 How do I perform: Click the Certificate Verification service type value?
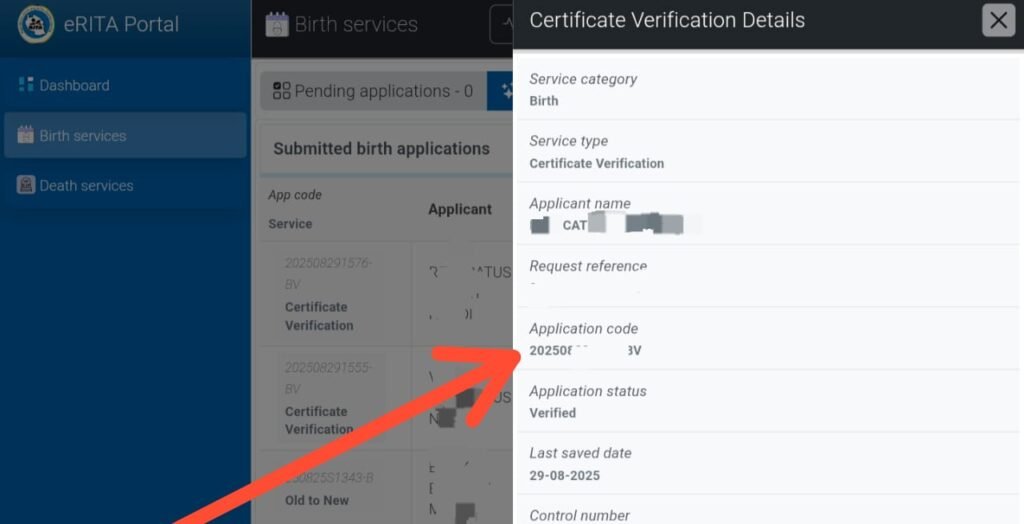(x=596, y=163)
